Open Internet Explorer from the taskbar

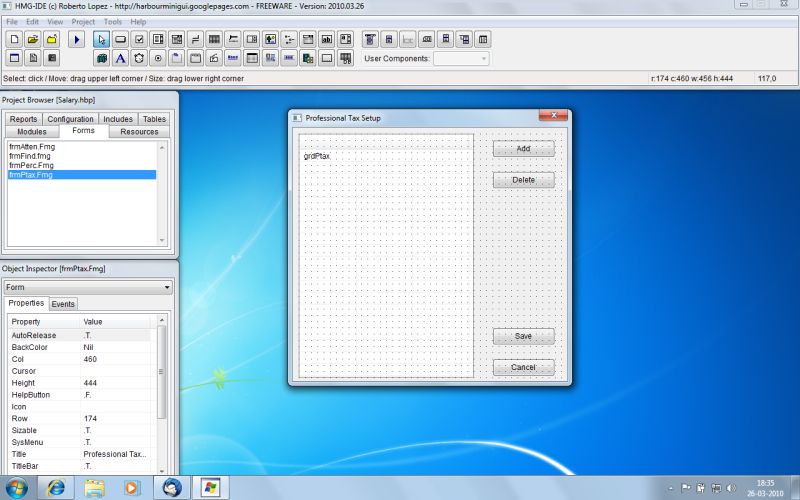pos(56,488)
